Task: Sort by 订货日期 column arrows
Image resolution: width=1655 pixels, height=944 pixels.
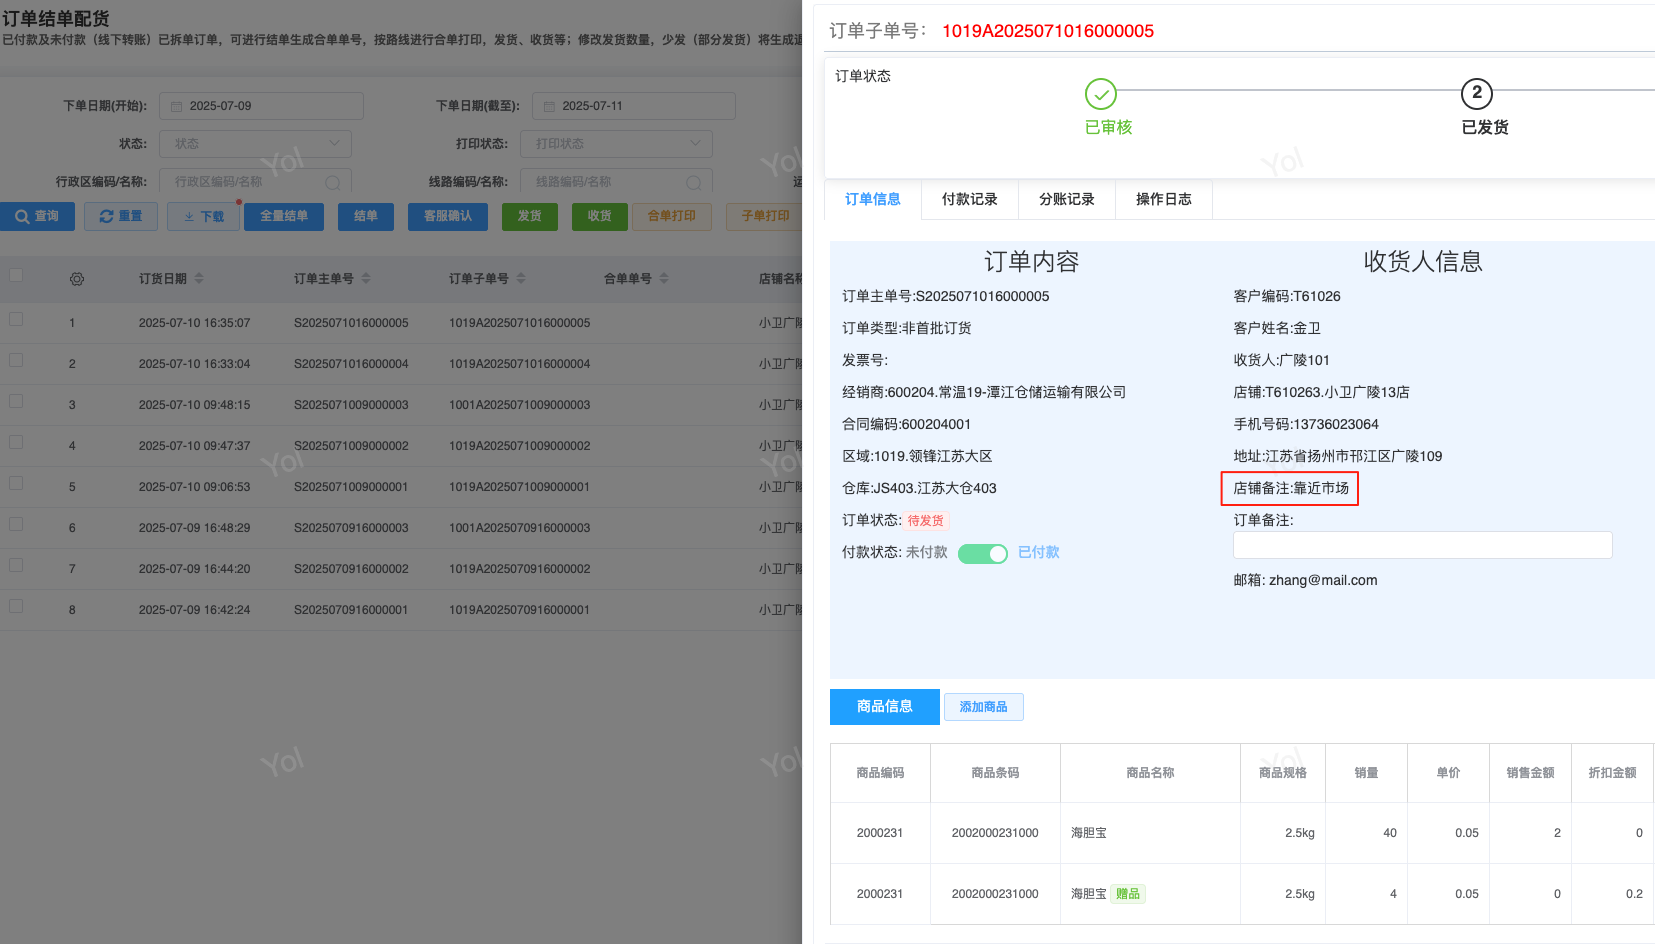Action: 199,278
